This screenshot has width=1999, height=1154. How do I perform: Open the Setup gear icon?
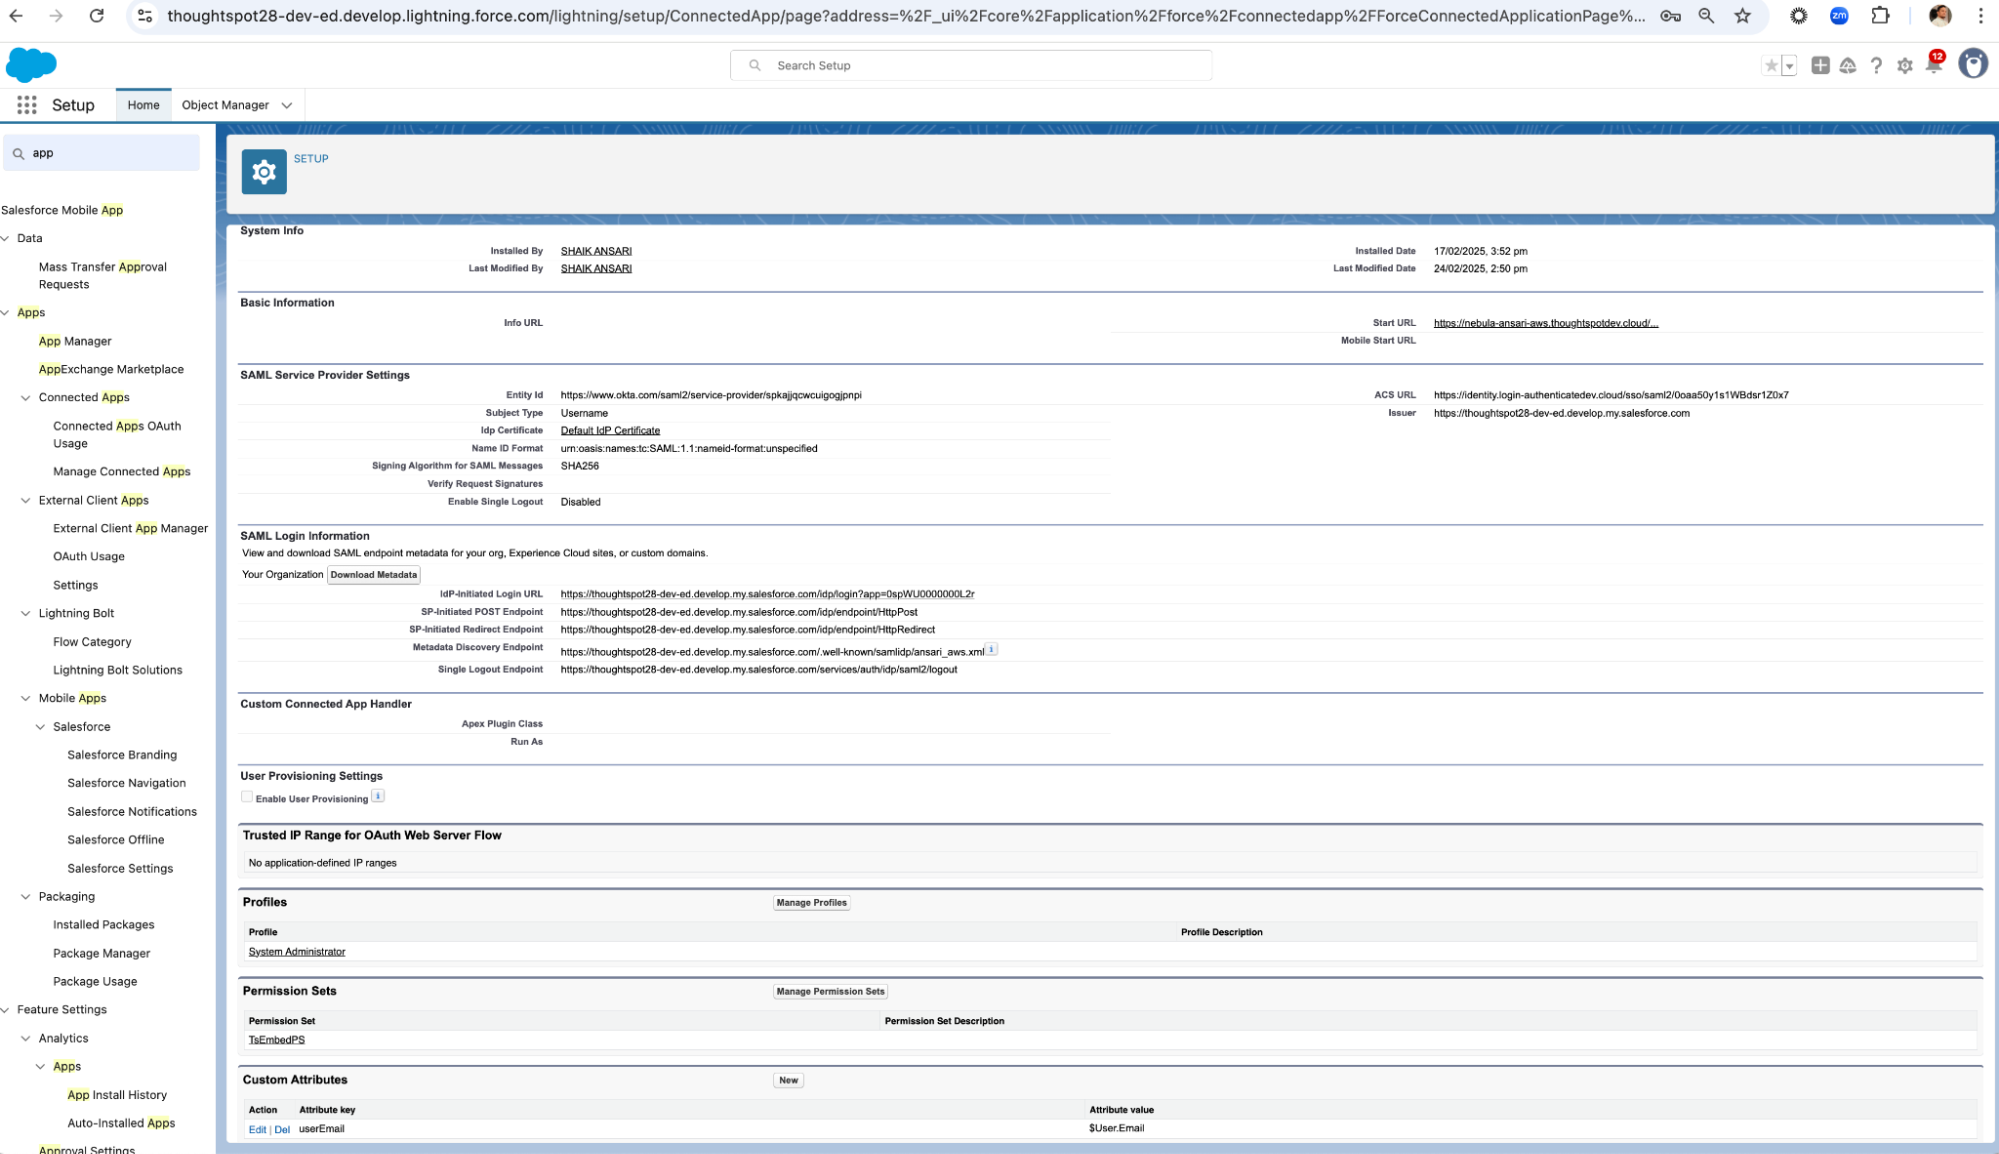[x=1904, y=64]
